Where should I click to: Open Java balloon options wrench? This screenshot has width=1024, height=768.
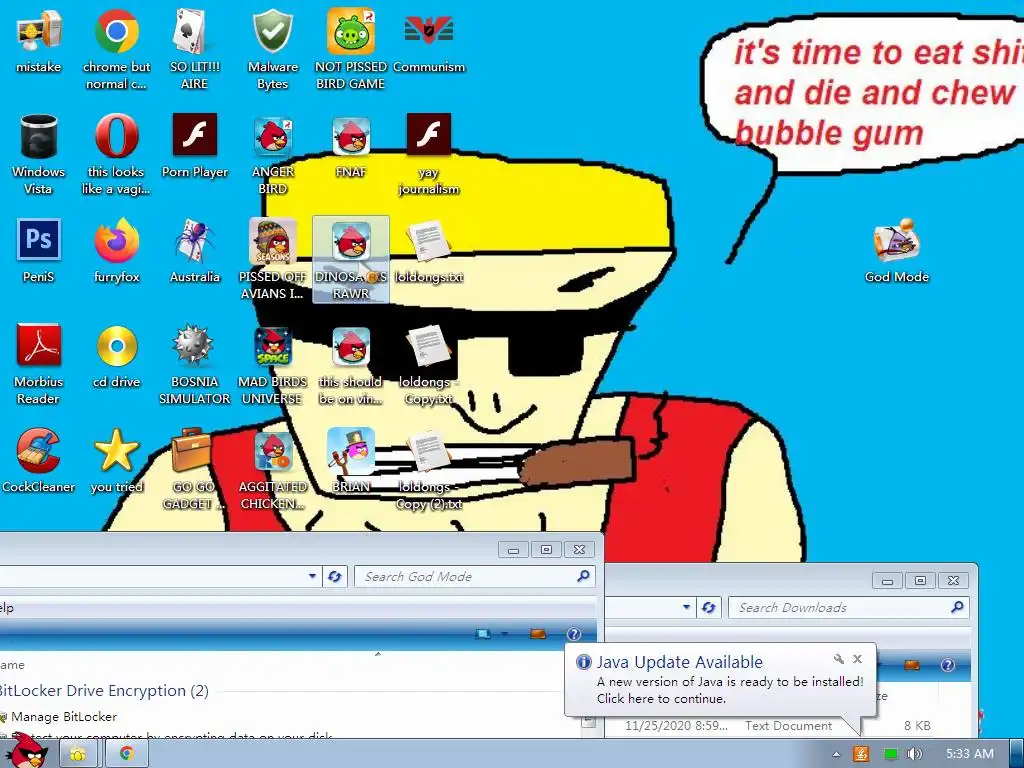[839, 659]
